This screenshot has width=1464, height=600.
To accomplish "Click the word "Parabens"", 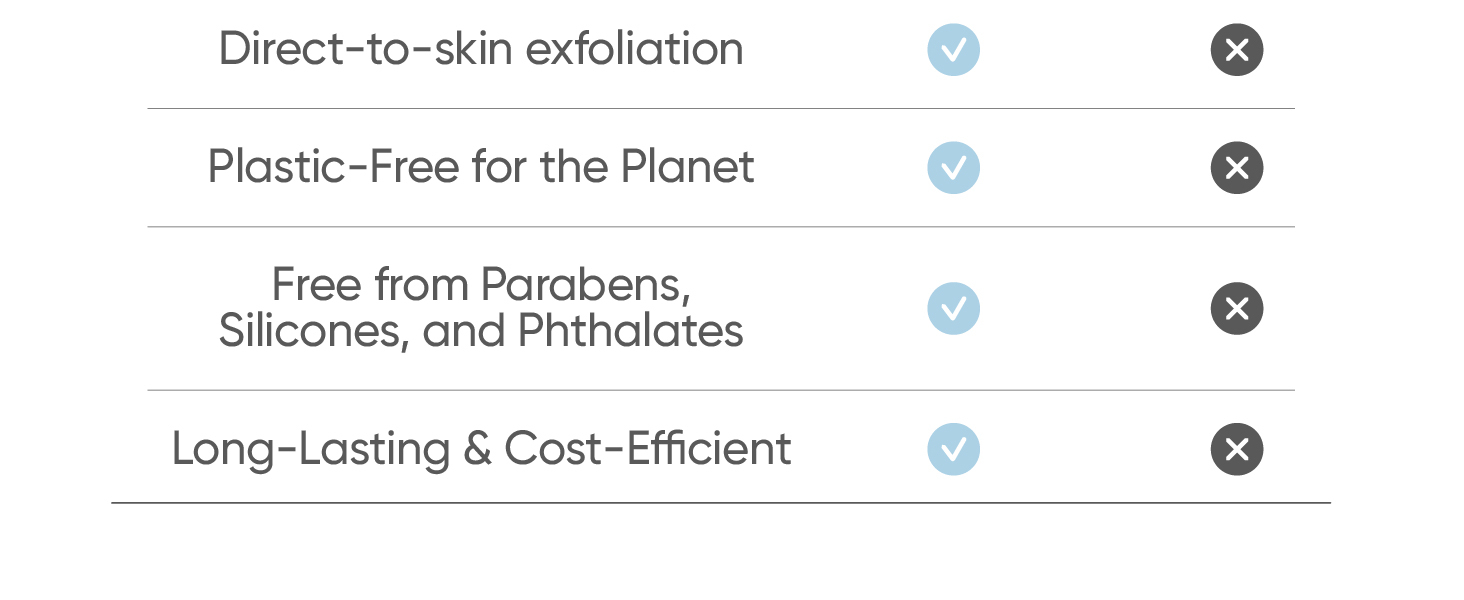I will (585, 287).
